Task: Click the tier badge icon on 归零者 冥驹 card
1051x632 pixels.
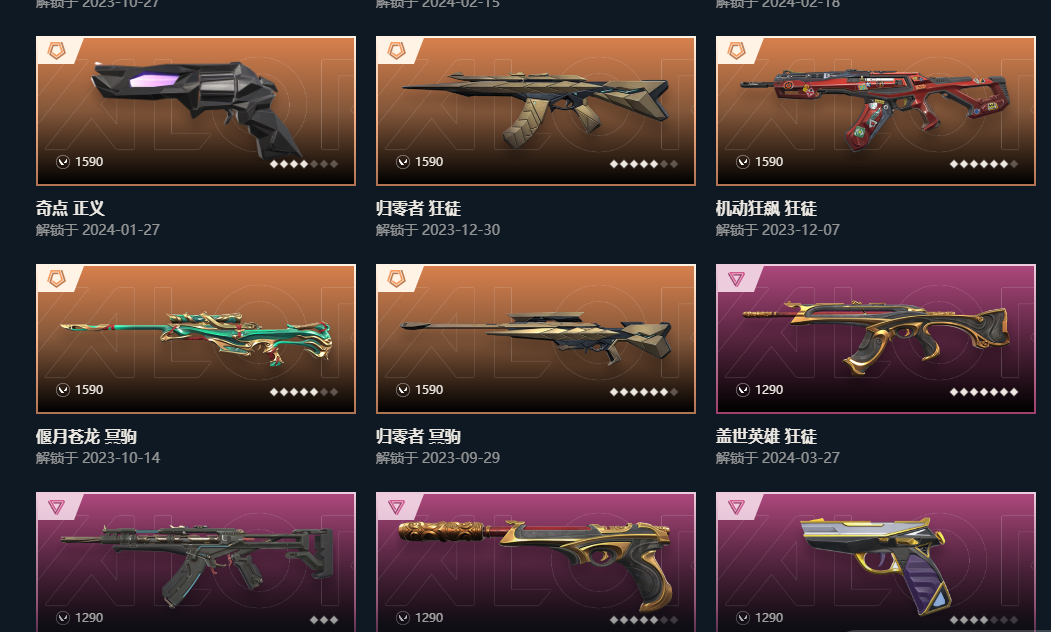Action: 397,279
